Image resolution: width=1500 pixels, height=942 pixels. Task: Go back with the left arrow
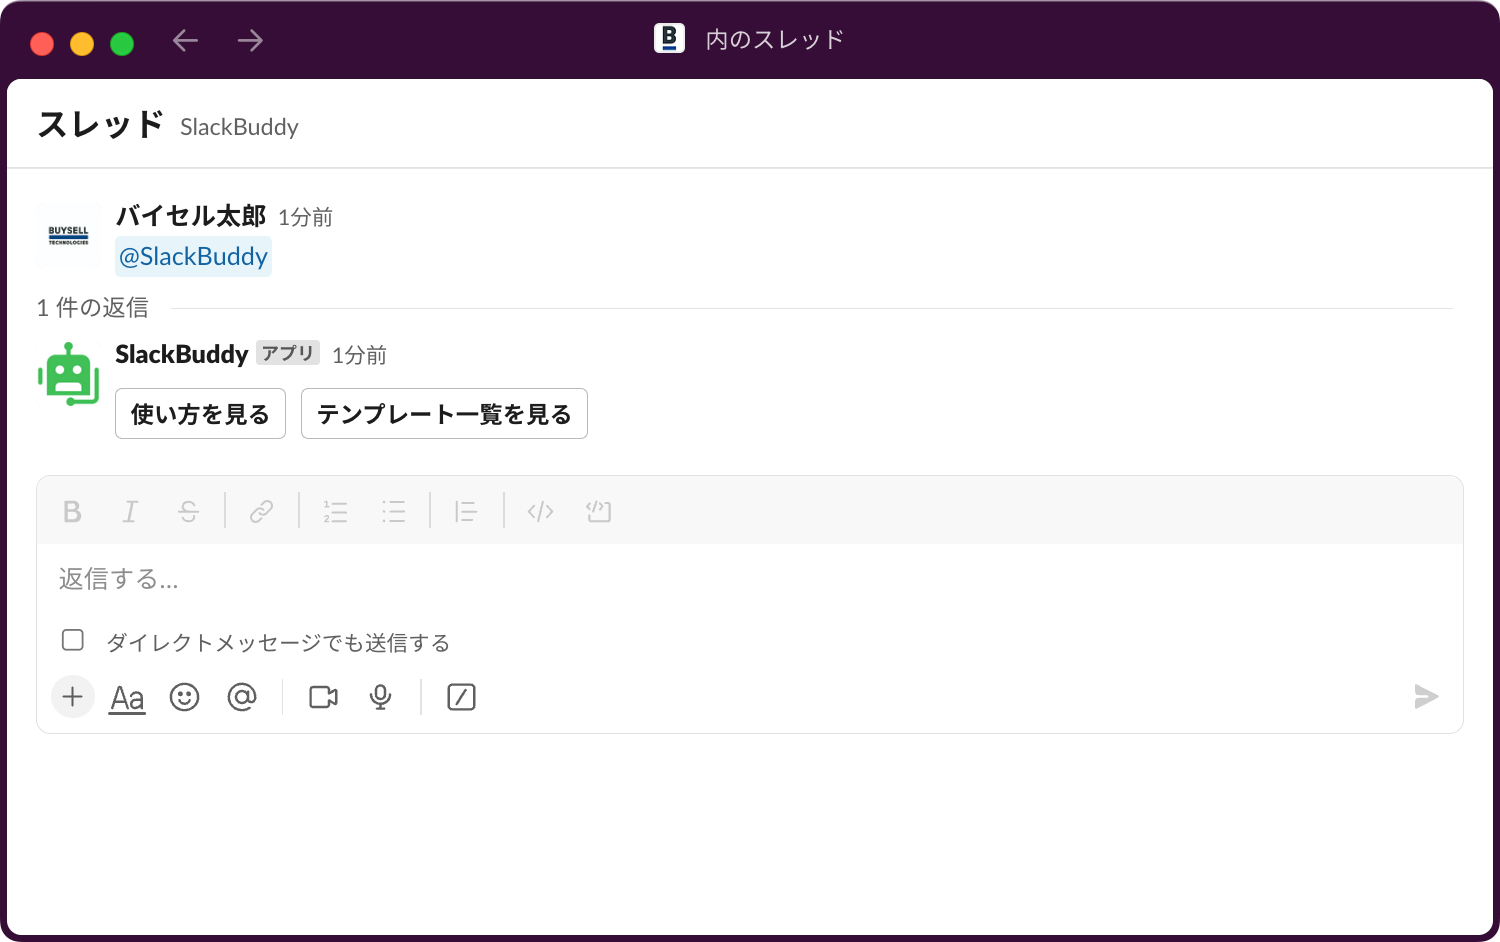186,40
